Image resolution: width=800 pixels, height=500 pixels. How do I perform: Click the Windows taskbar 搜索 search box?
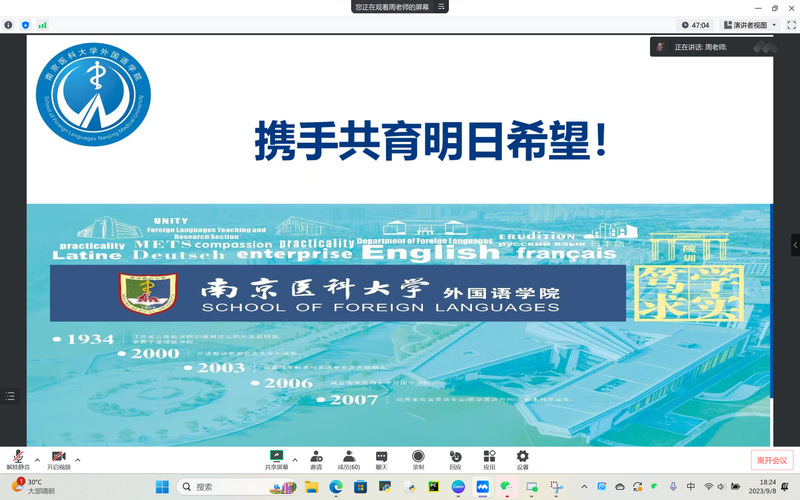[230, 487]
